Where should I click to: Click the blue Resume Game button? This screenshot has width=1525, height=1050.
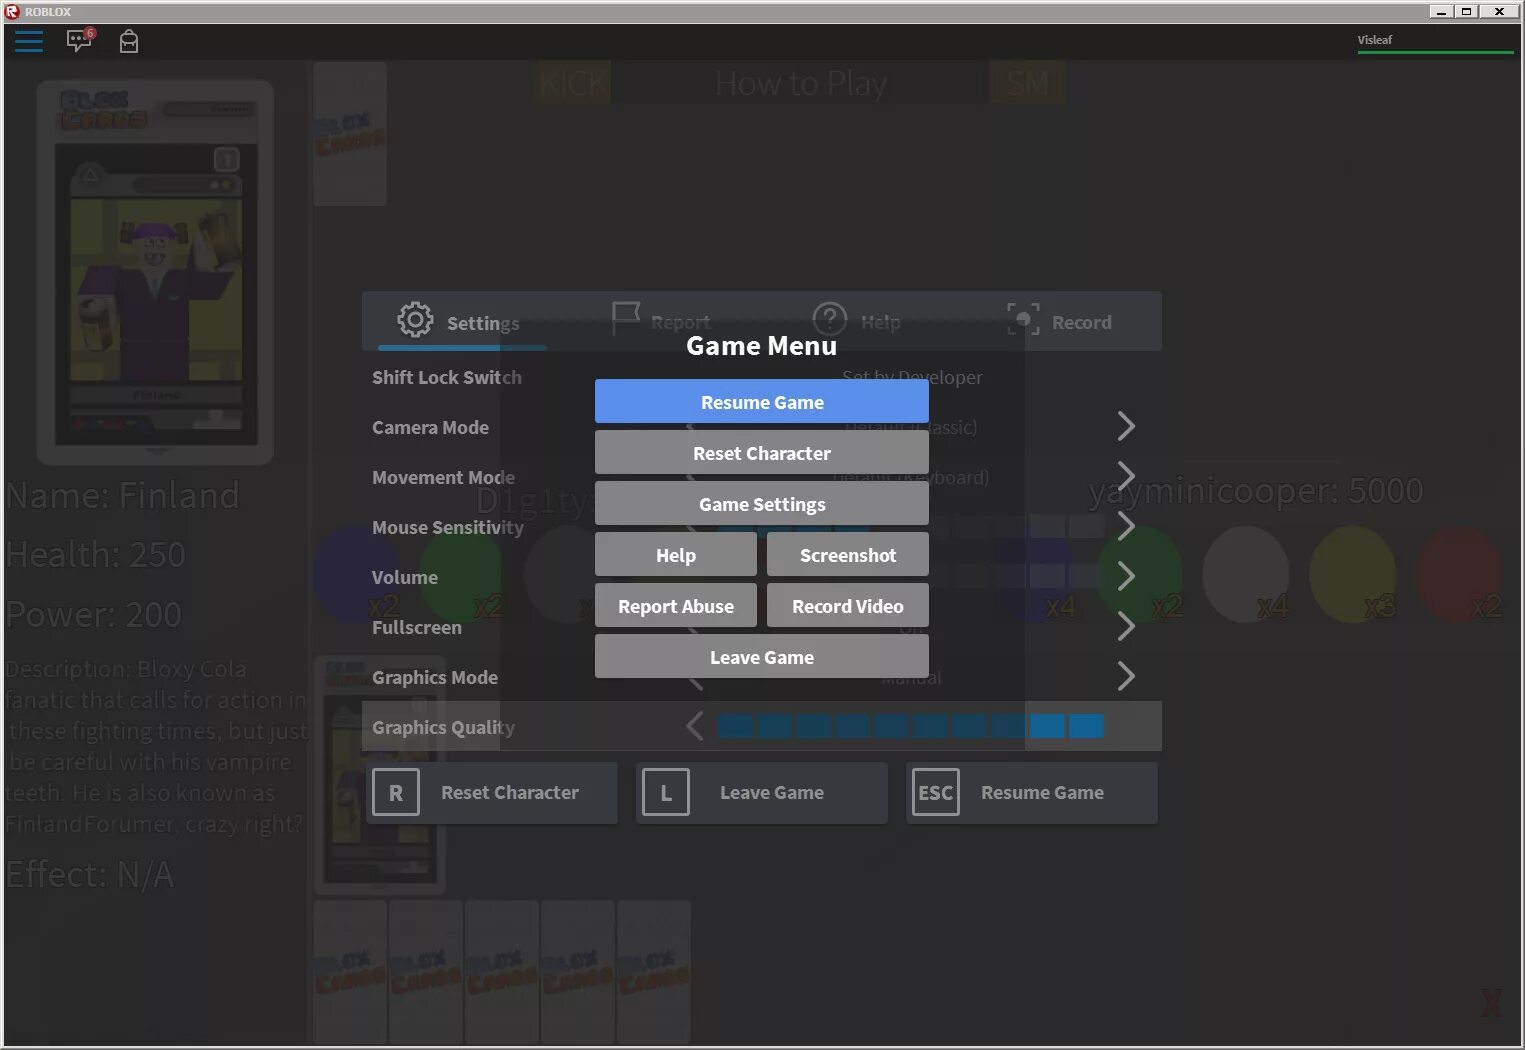click(x=762, y=402)
